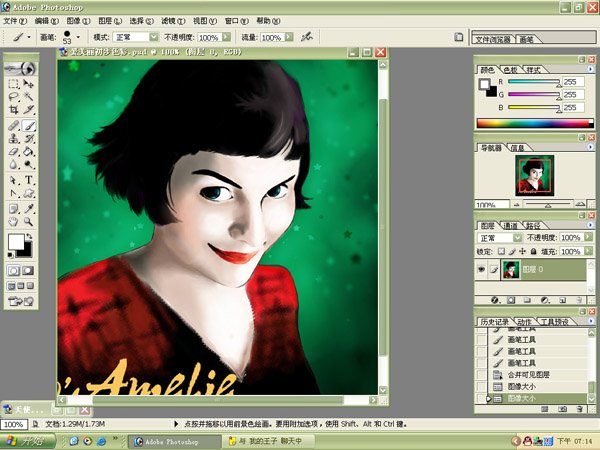The image size is (600, 450).
Task: Pick a color from the color ramp
Action: coord(535,123)
